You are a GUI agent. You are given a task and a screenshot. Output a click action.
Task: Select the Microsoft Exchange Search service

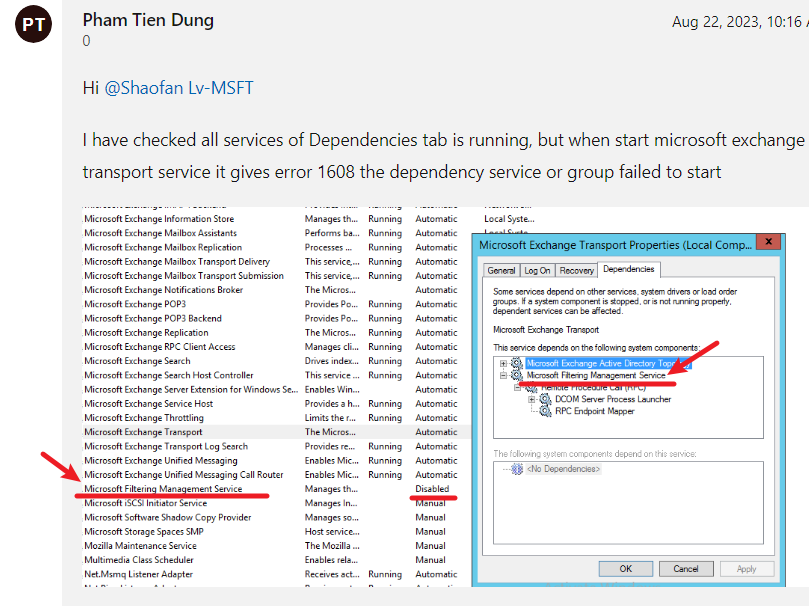click(x=137, y=361)
